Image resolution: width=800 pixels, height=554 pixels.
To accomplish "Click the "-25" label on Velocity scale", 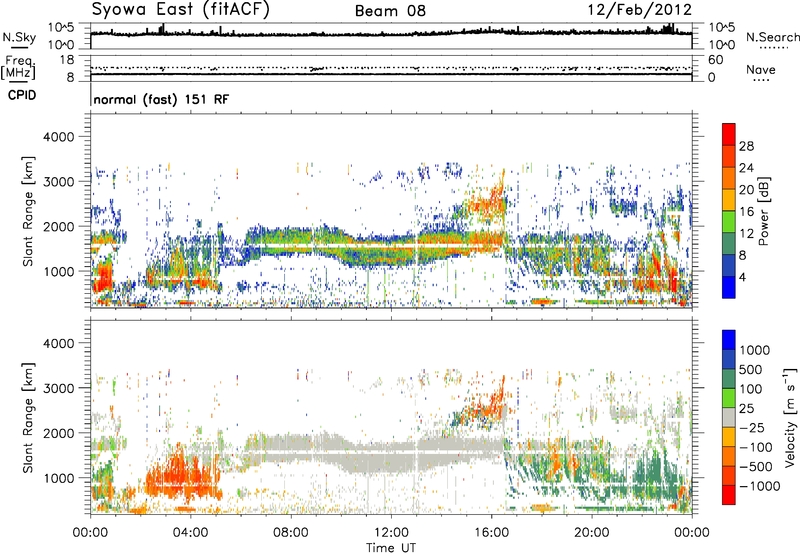I will click(751, 427).
